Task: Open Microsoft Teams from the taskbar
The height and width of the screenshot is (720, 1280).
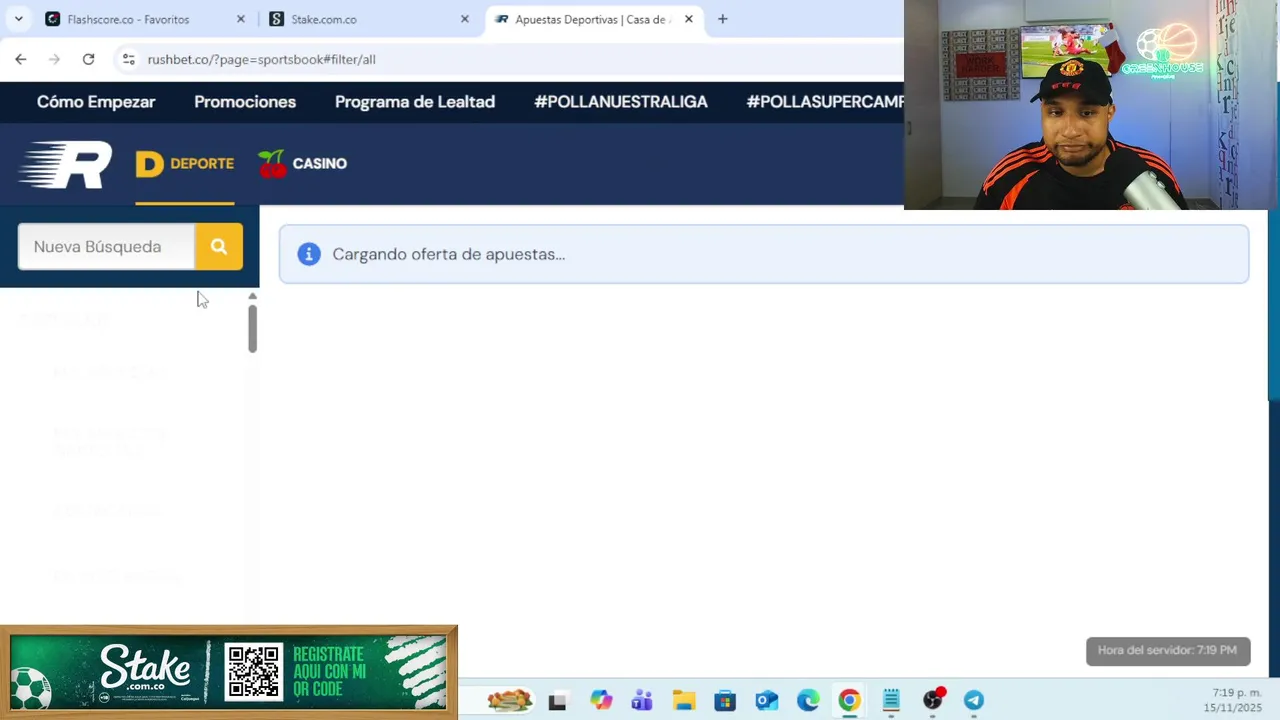Action: tap(642, 701)
